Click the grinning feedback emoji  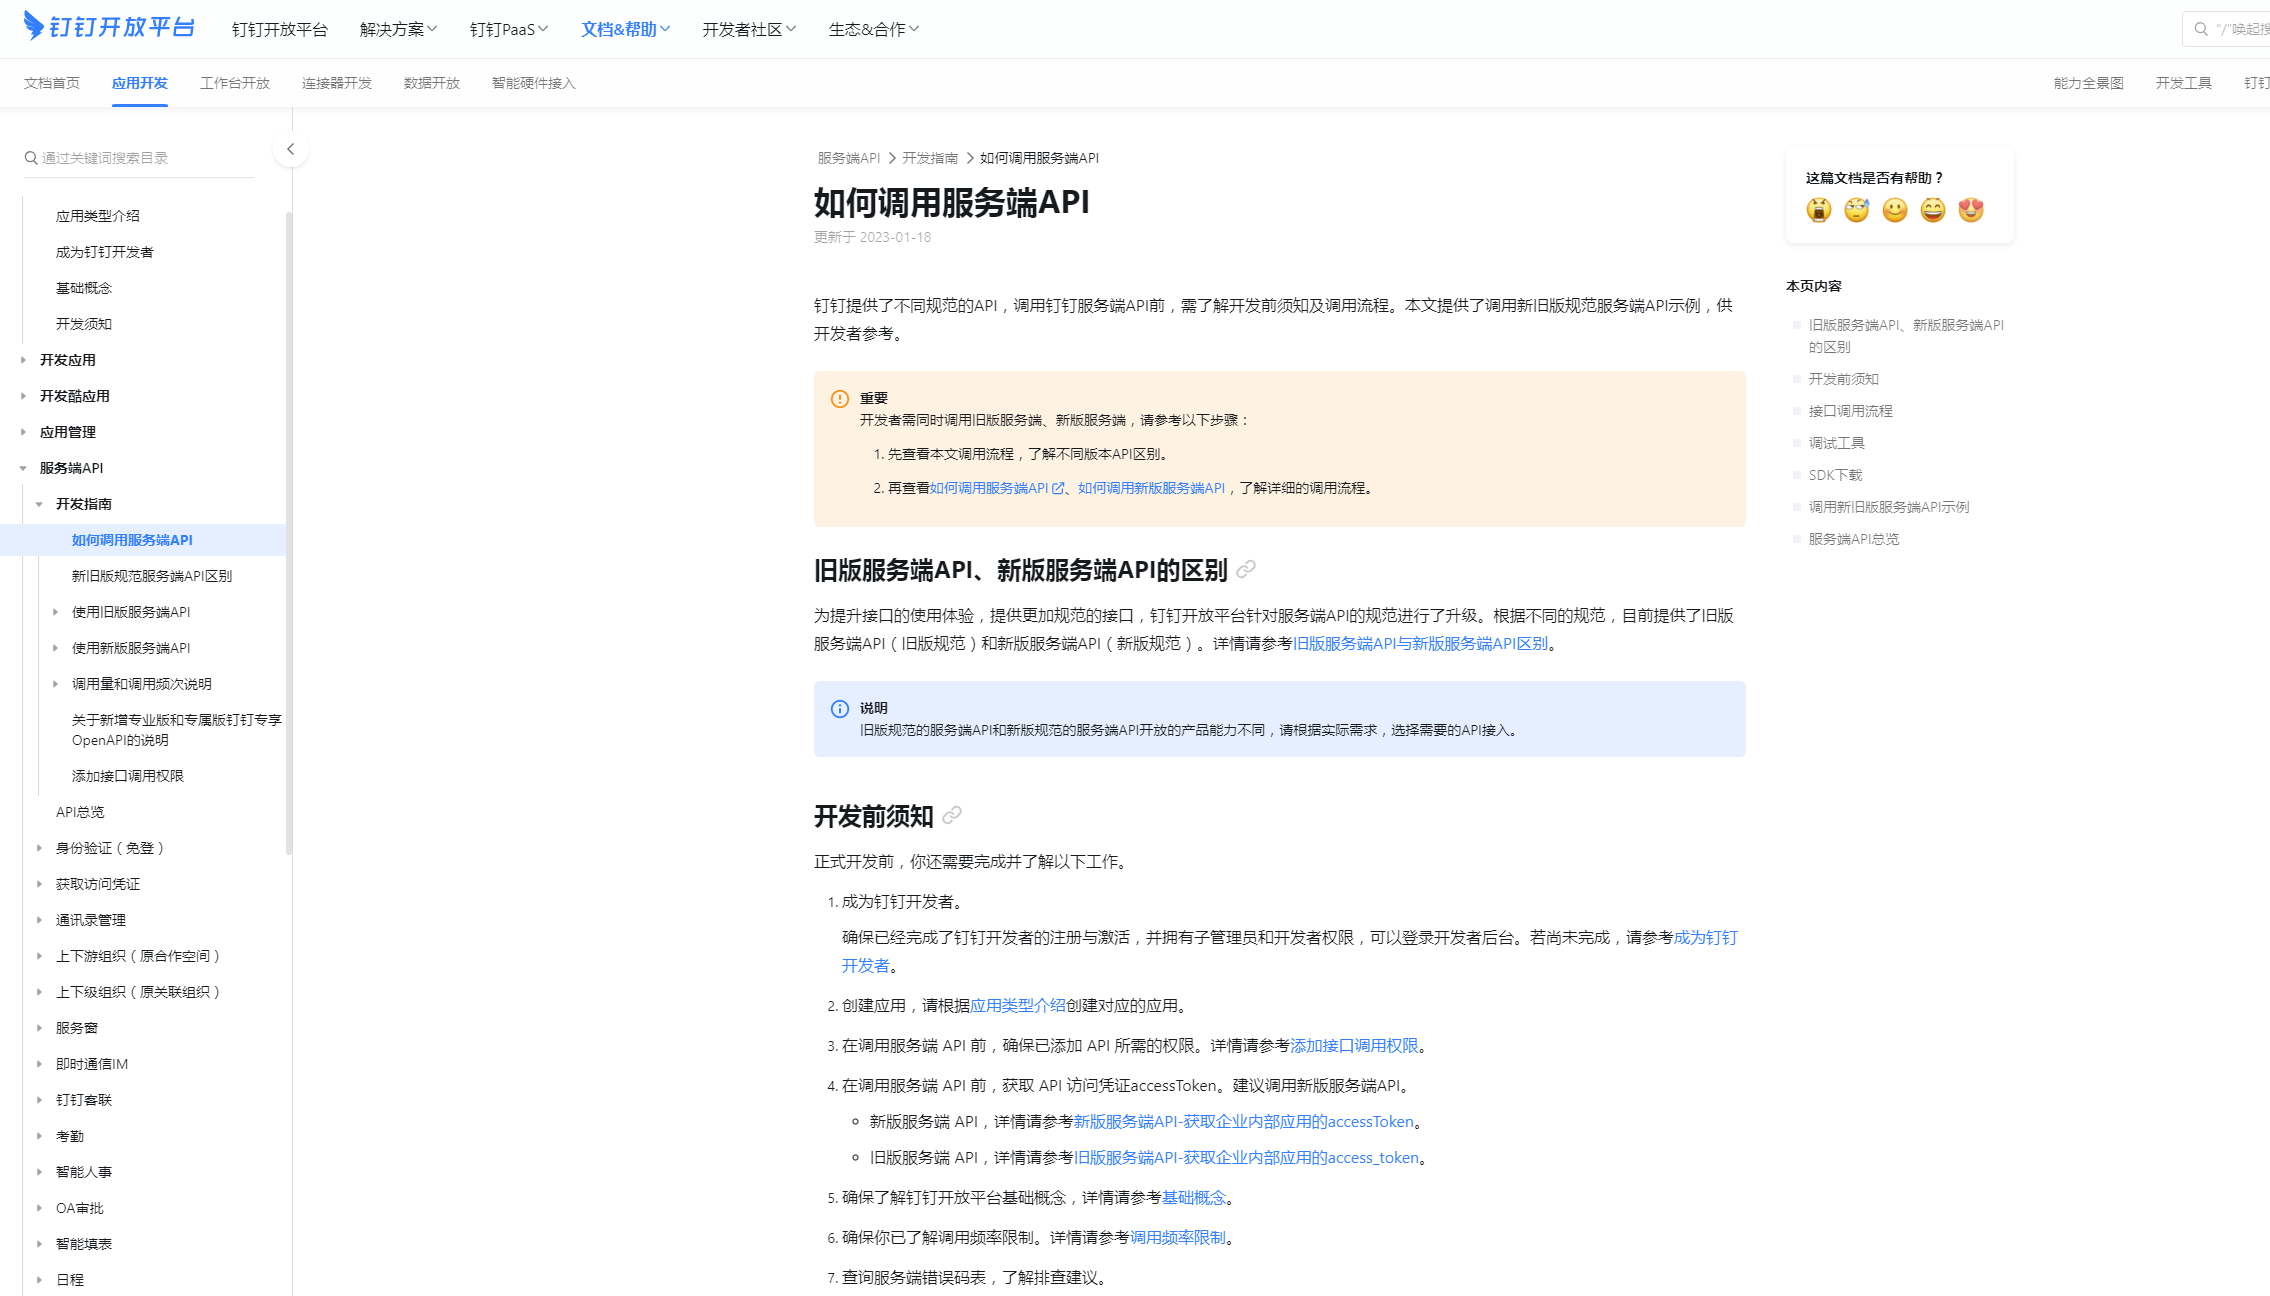[1932, 210]
